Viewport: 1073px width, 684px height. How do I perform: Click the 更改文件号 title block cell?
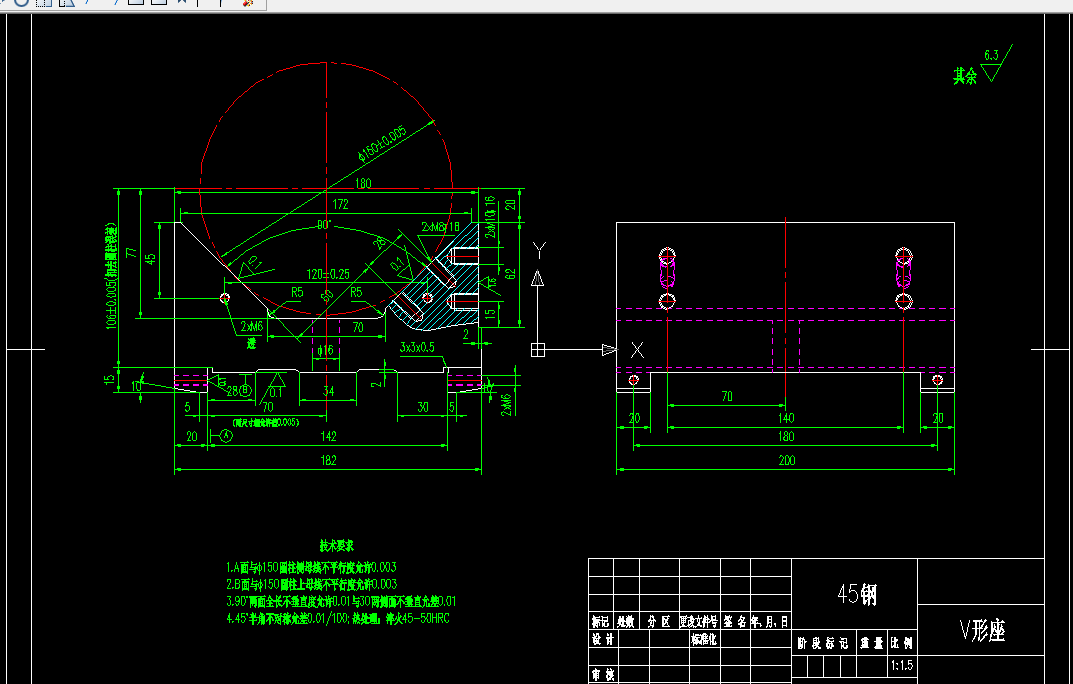click(x=699, y=621)
